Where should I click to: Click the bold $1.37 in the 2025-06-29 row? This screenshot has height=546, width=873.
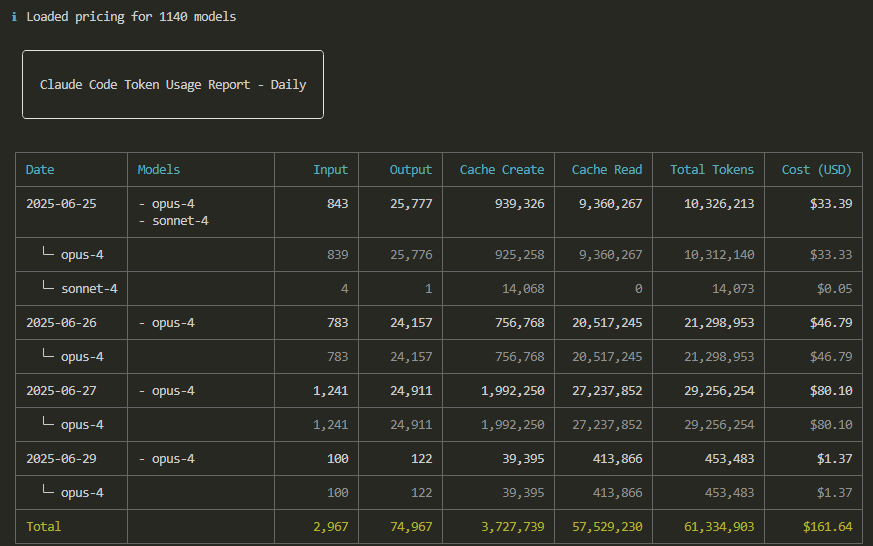(x=834, y=459)
